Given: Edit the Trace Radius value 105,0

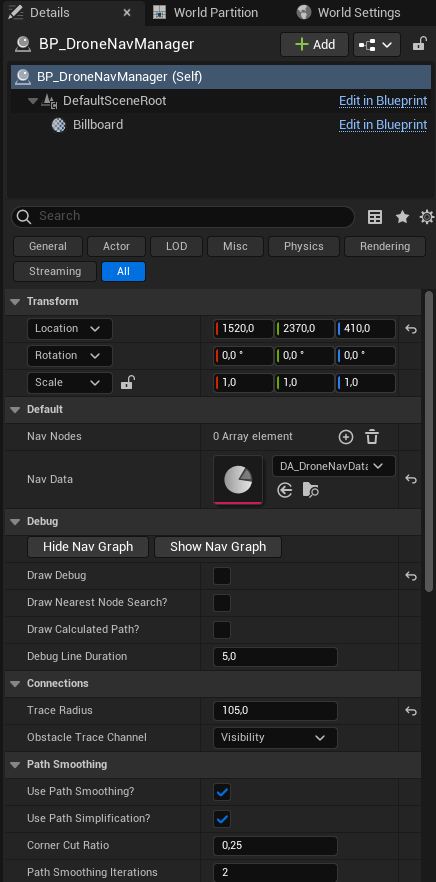Looking at the screenshot, I should point(275,711).
